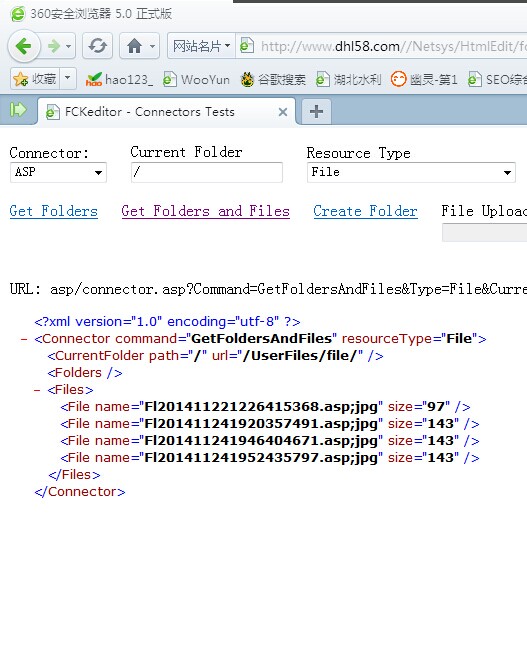This screenshot has width=527, height=646.
Task: Close the FCKeditor Connectors Tests tab
Action: tap(283, 112)
